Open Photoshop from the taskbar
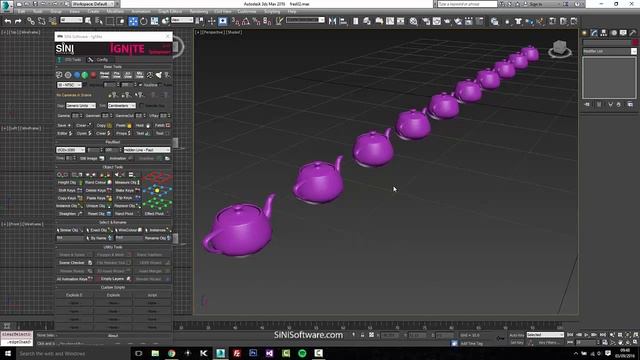The height and width of the screenshot is (360, 640). (x=253, y=353)
